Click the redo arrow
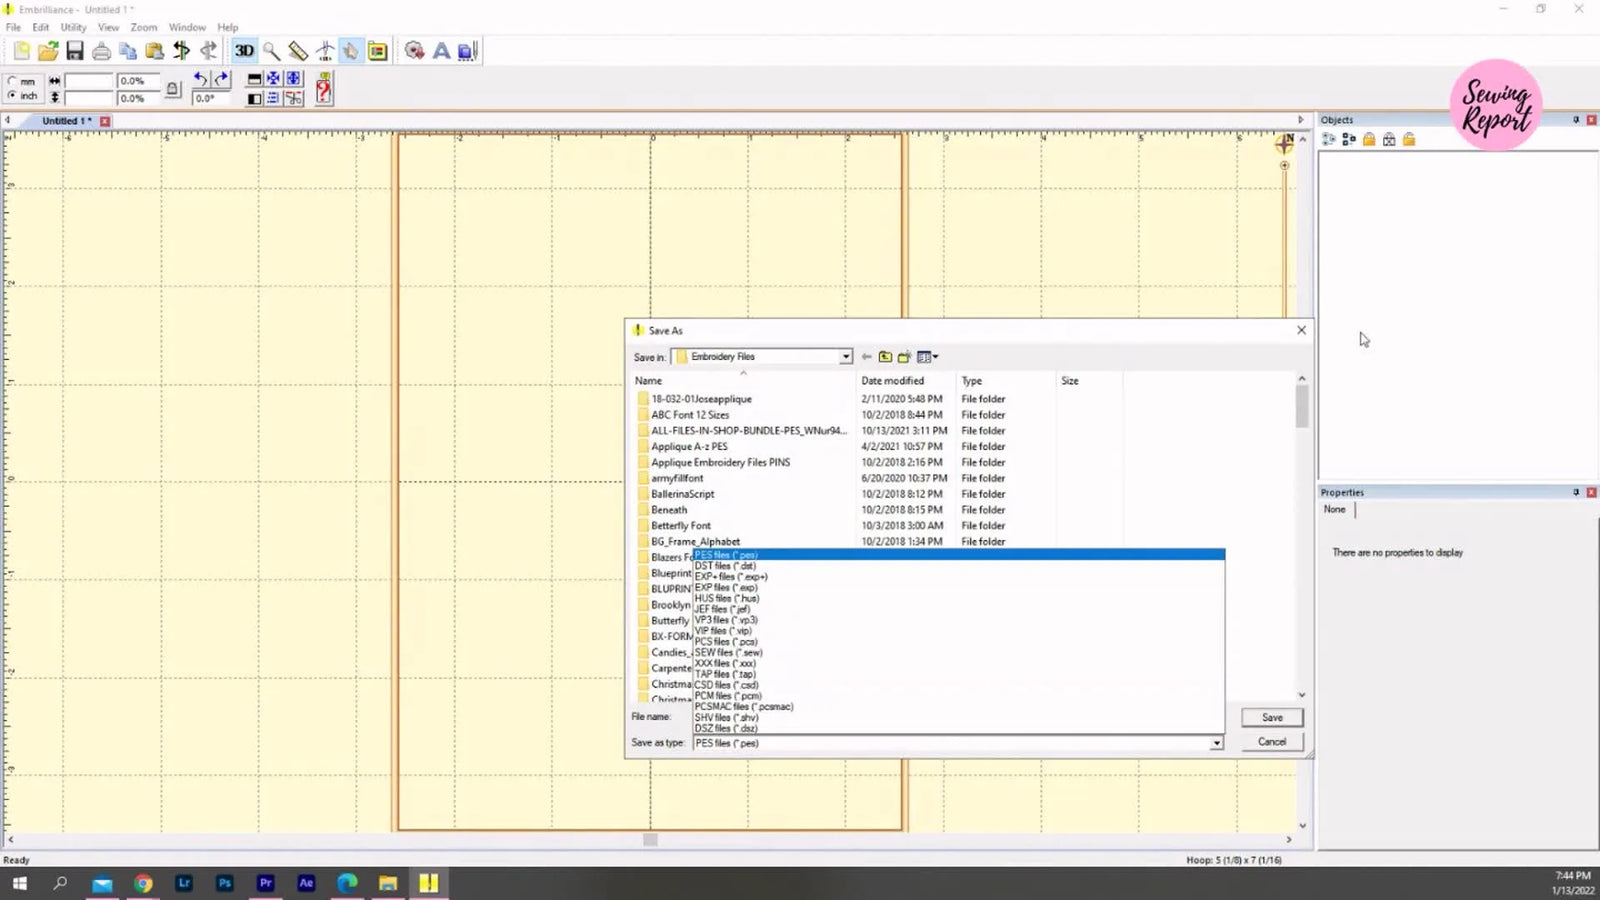The image size is (1600, 900). tap(221, 79)
